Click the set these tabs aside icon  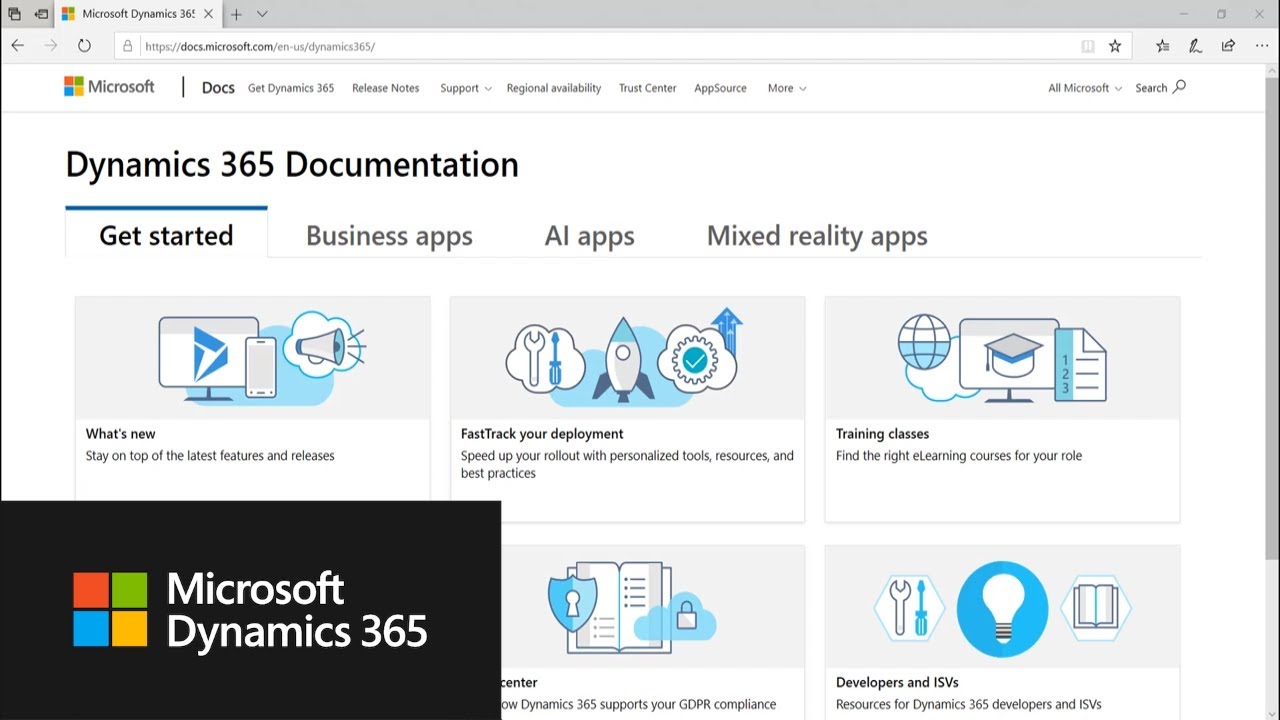[x=41, y=14]
